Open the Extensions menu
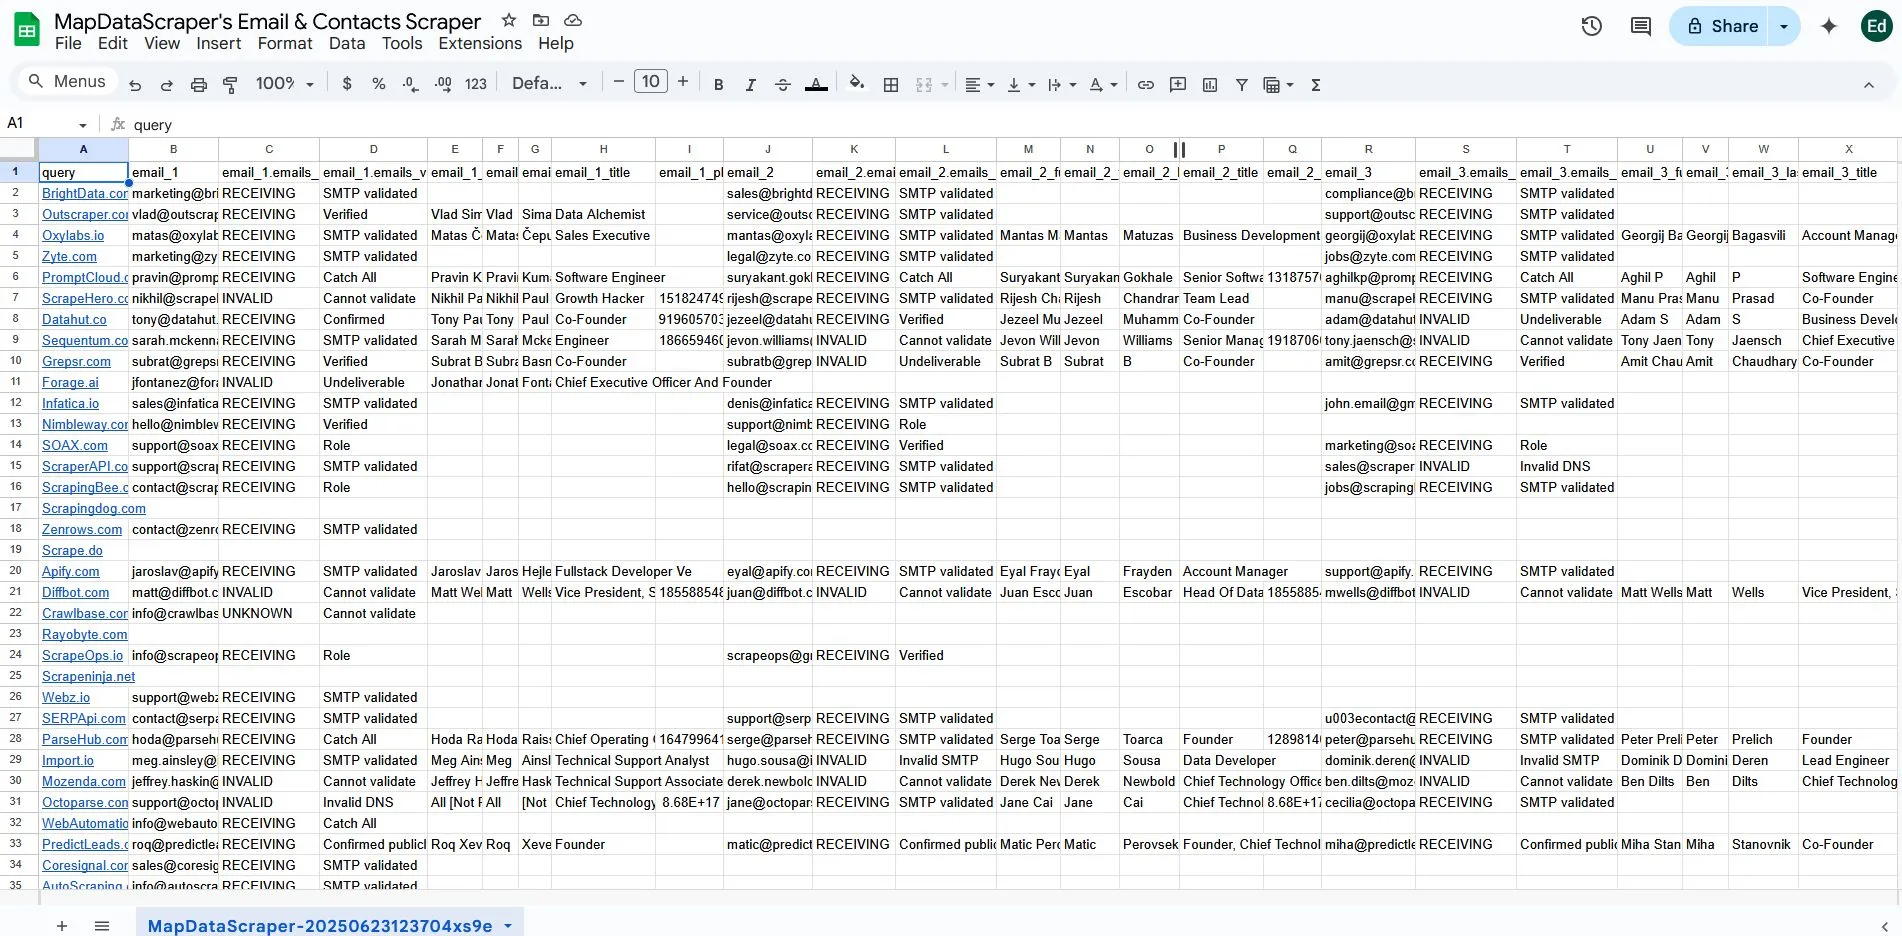Image resolution: width=1902 pixels, height=936 pixels. click(480, 43)
